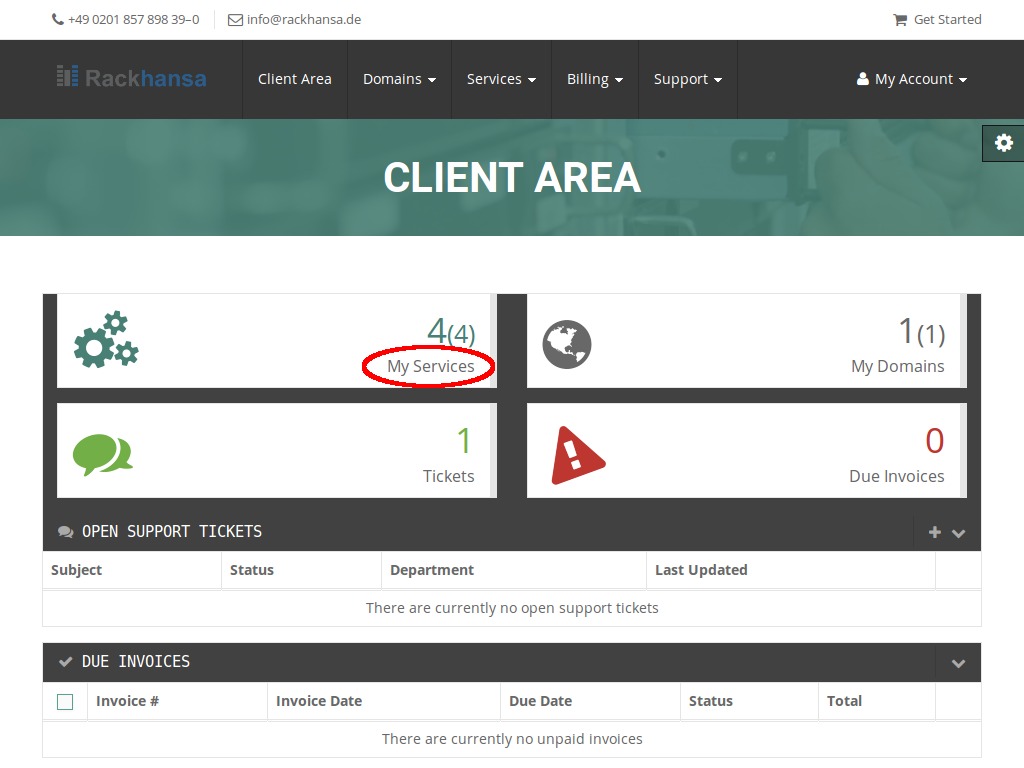Click the info@rackhansa.de email link
The image size is (1024, 768).
point(304,20)
